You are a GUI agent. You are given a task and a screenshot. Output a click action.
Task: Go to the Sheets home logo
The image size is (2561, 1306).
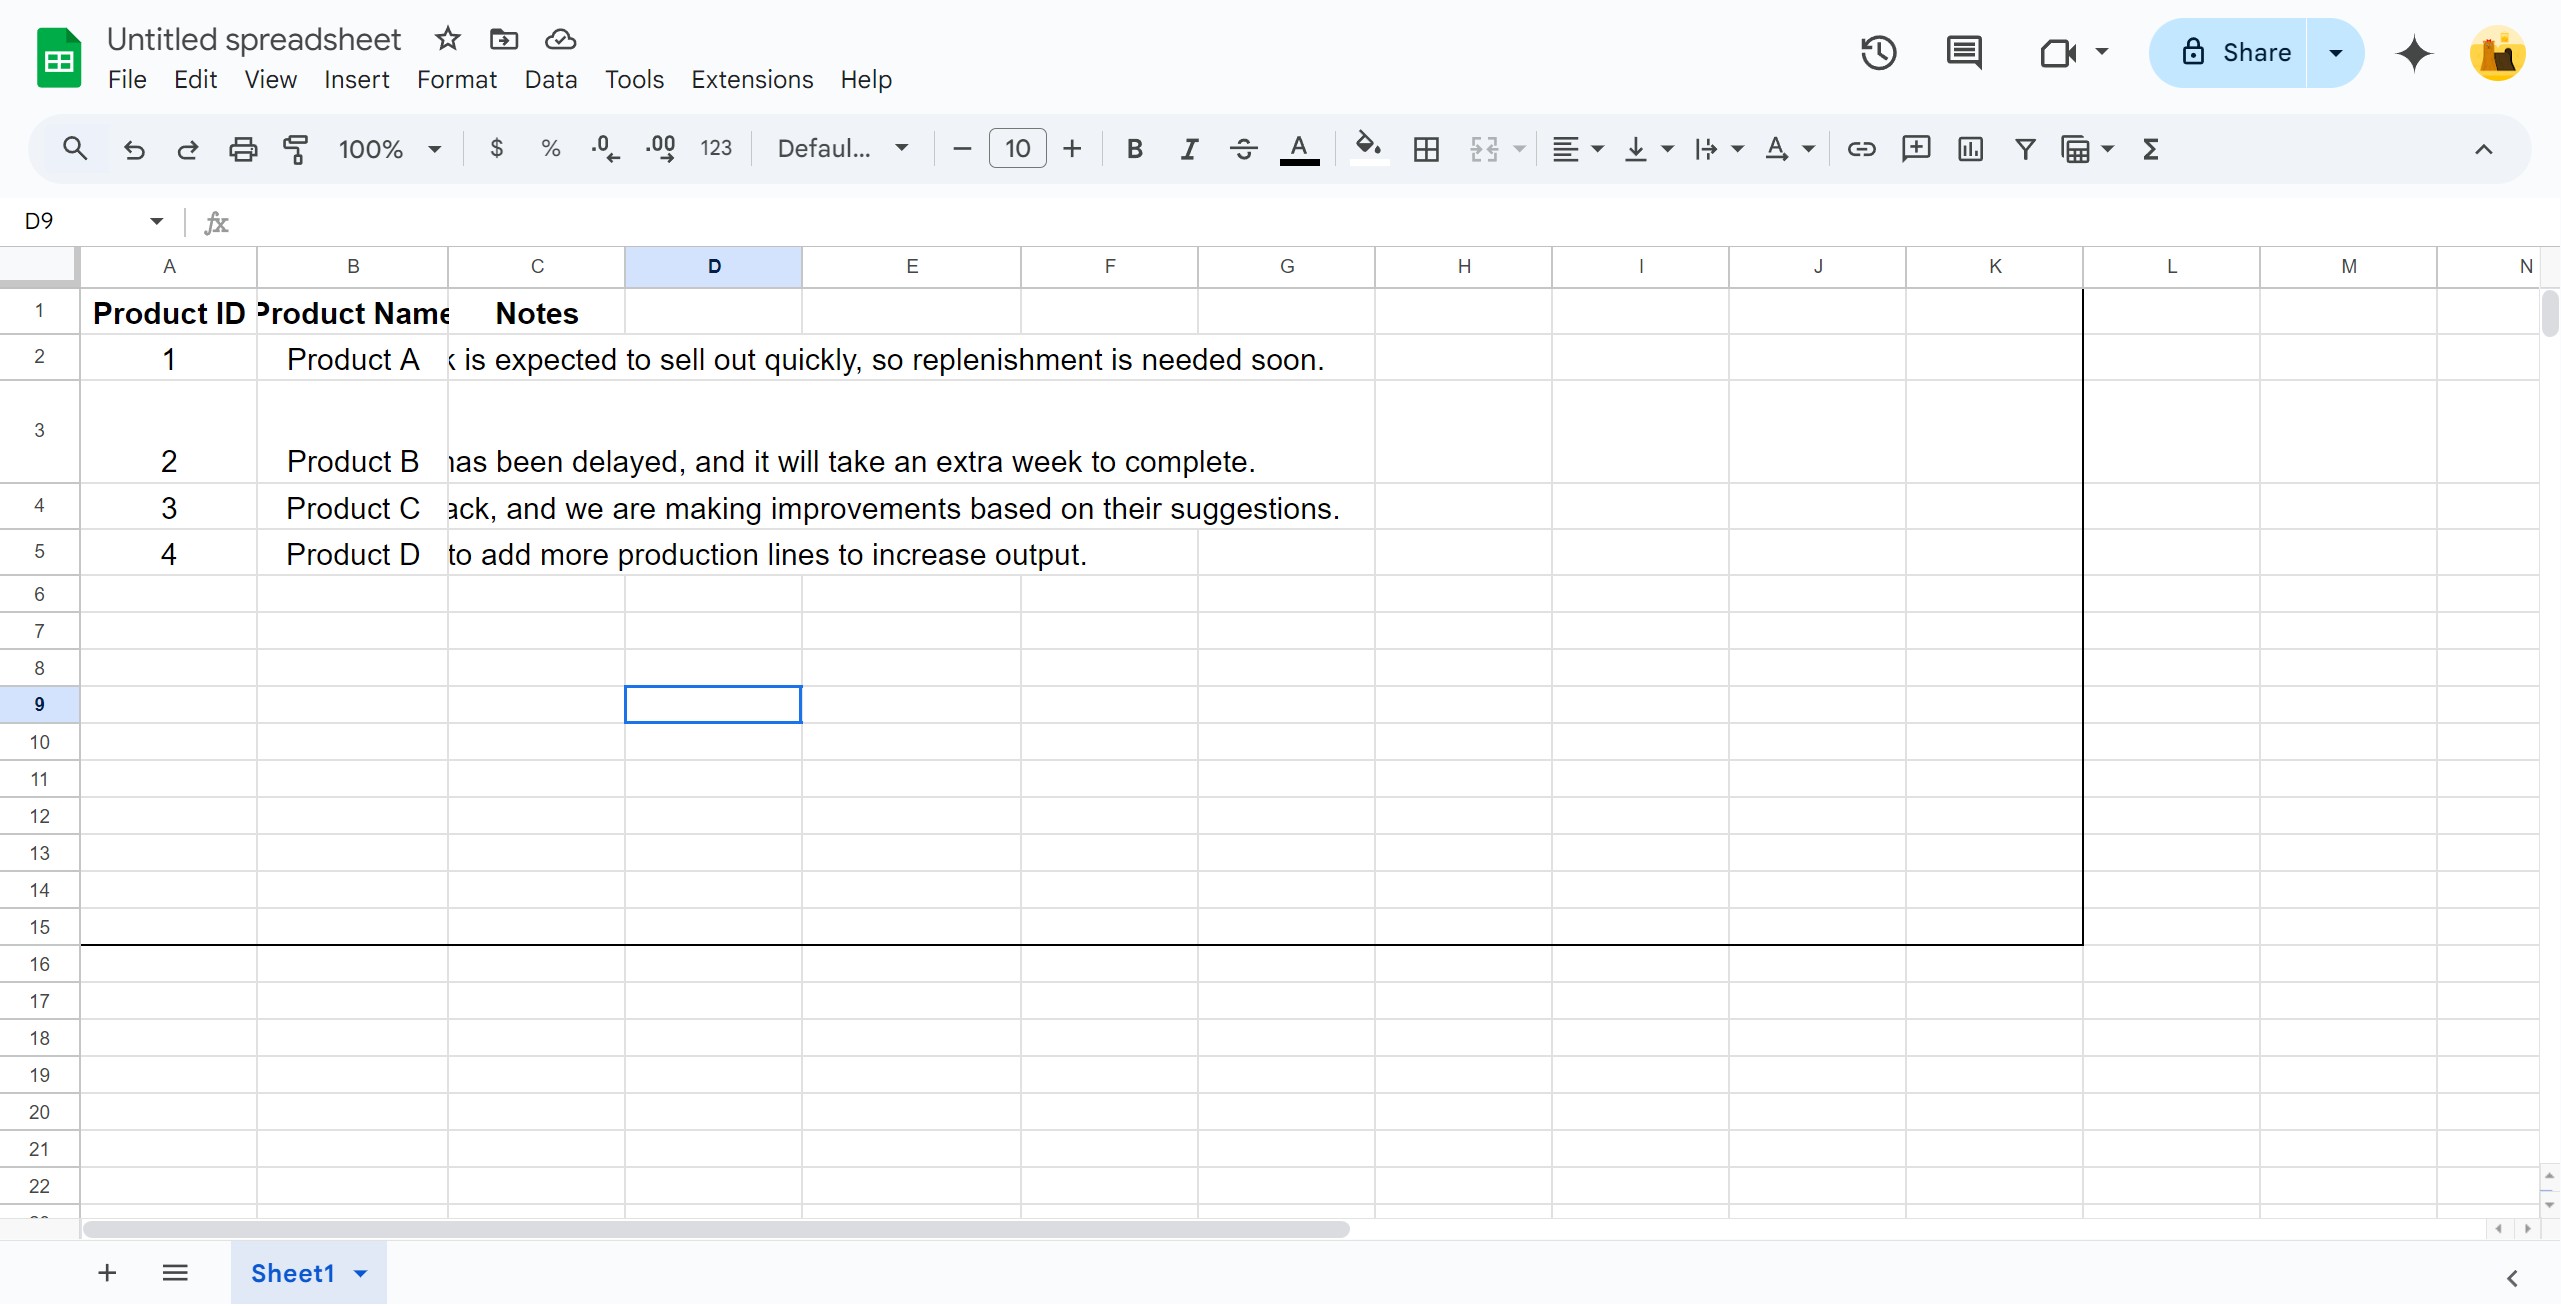tap(59, 58)
